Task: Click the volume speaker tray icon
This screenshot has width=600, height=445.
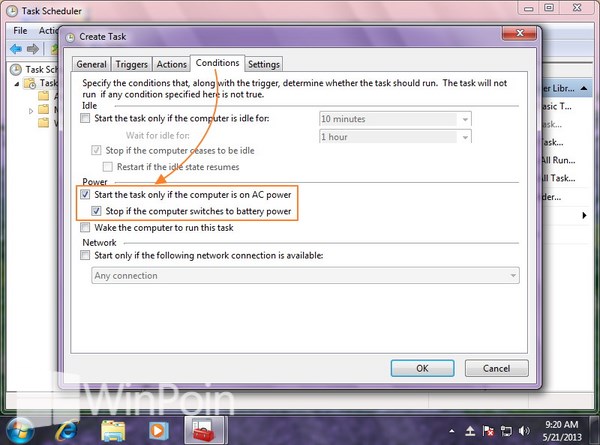Action: coord(524,431)
